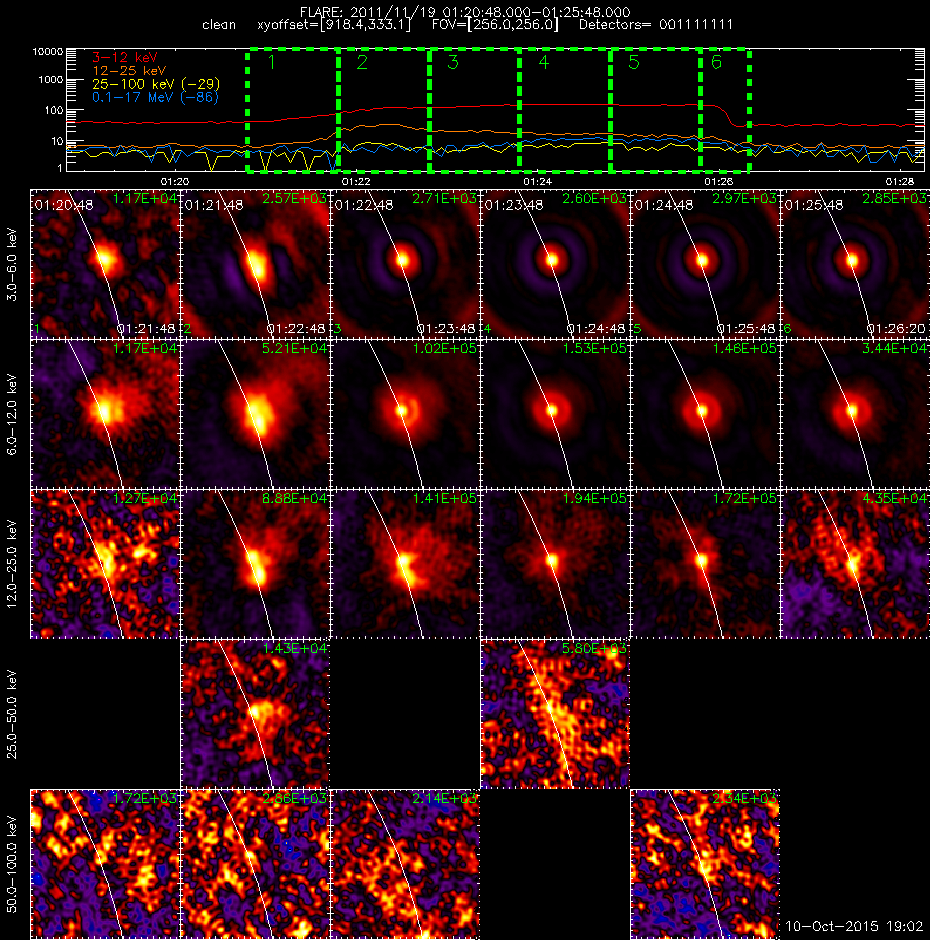The image size is (930, 940).
Task: Click the 6.0-12.0 keV row label
Action: (12, 414)
